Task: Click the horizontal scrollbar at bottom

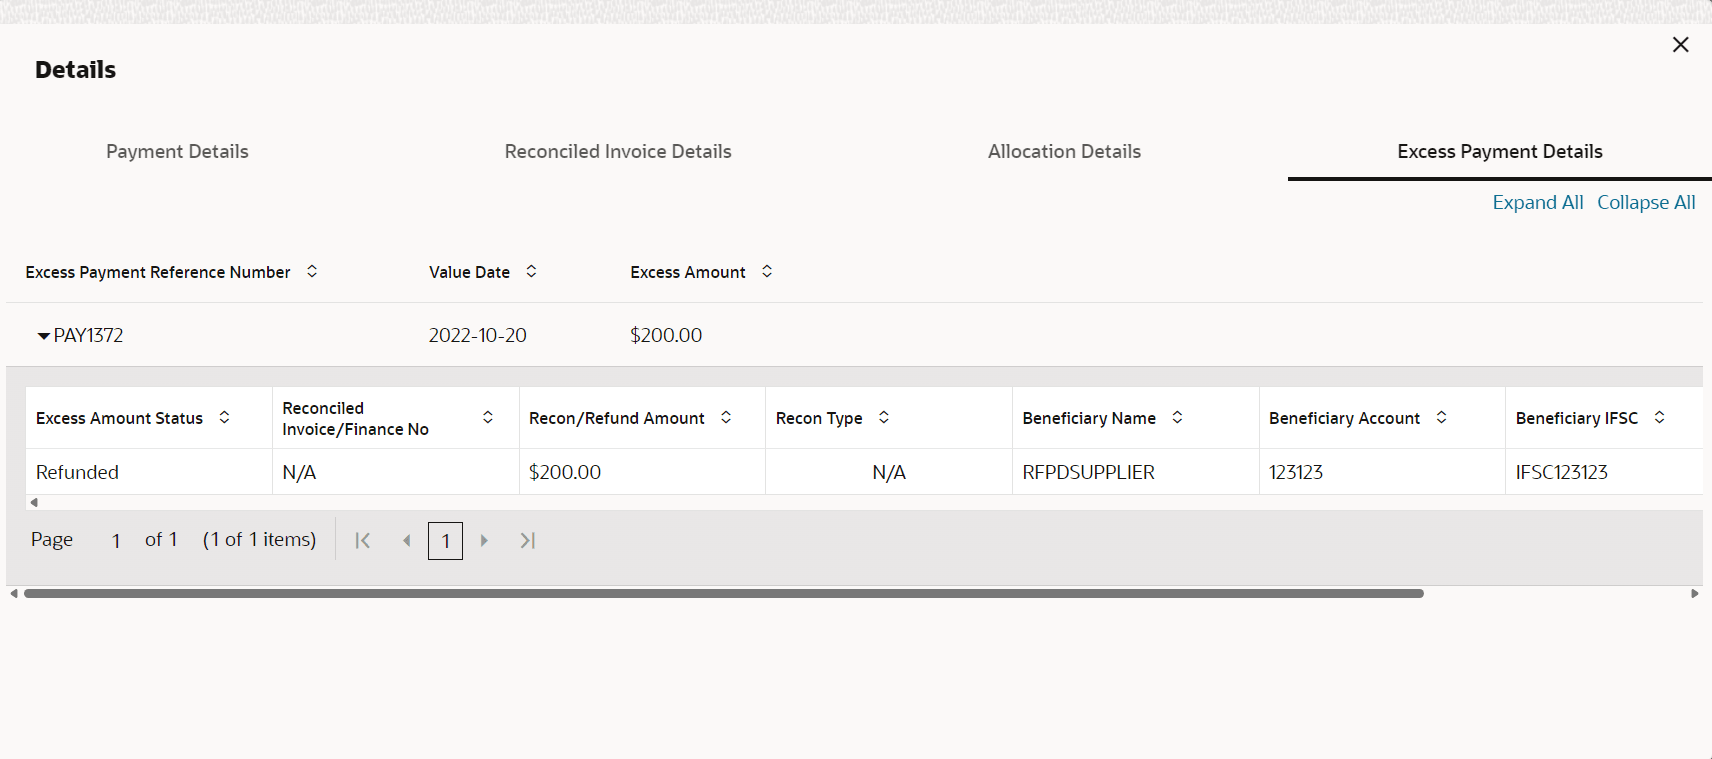Action: [x=723, y=593]
